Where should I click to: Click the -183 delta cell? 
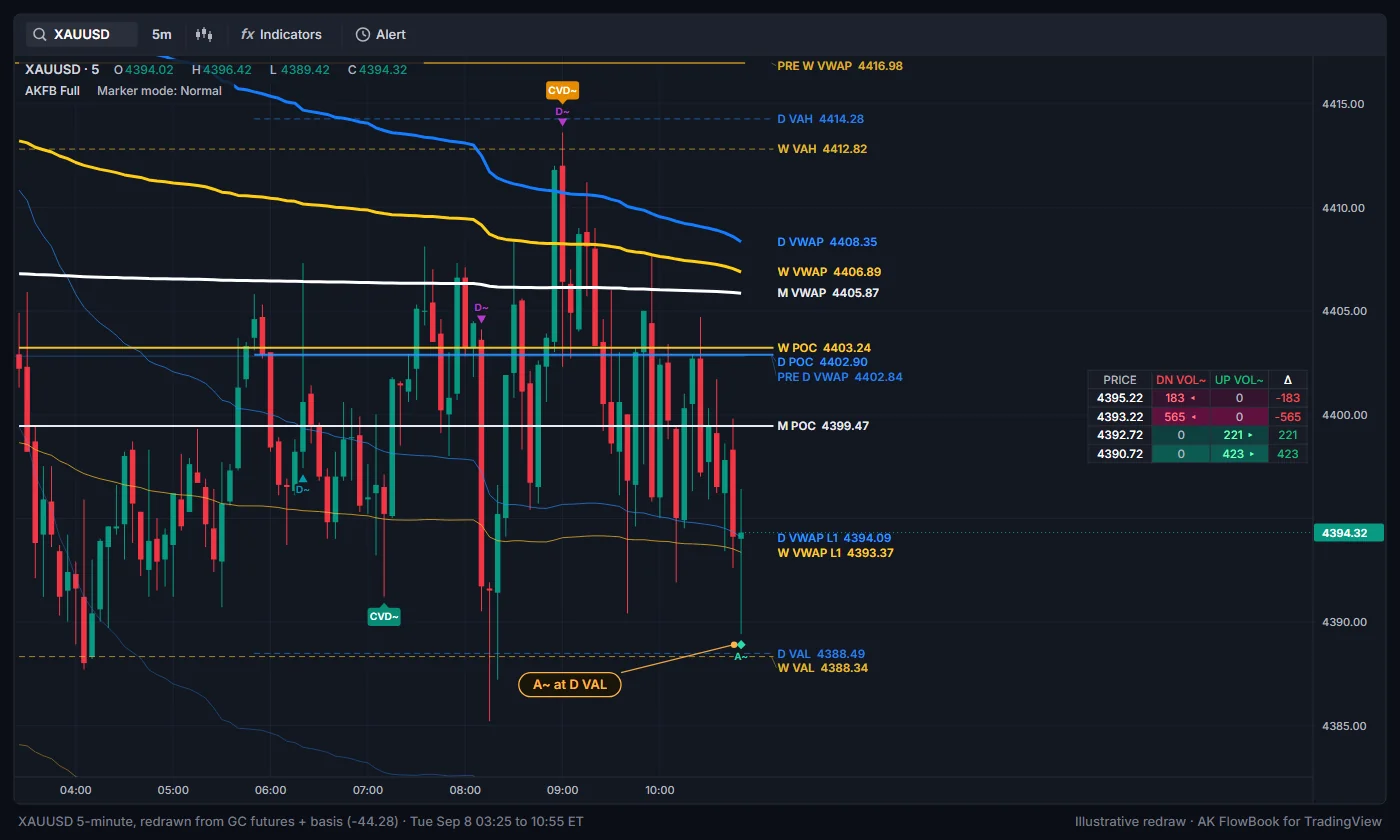click(1288, 398)
